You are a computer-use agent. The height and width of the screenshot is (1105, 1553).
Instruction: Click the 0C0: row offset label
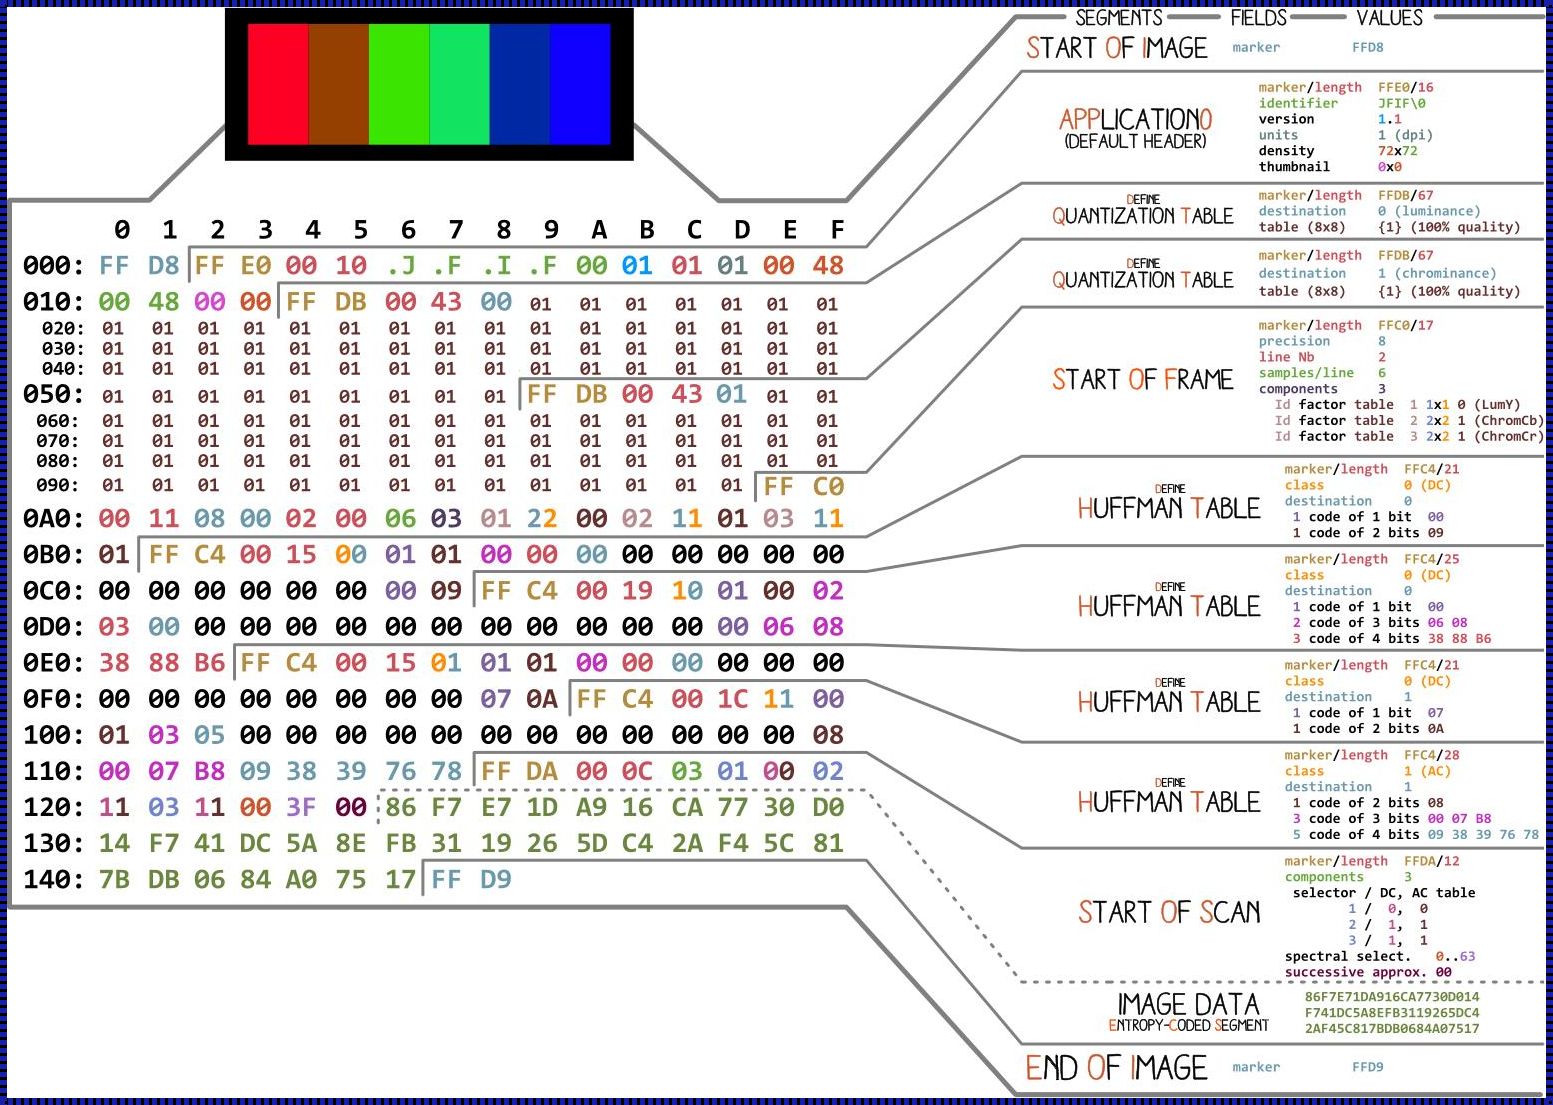pyautogui.click(x=54, y=591)
